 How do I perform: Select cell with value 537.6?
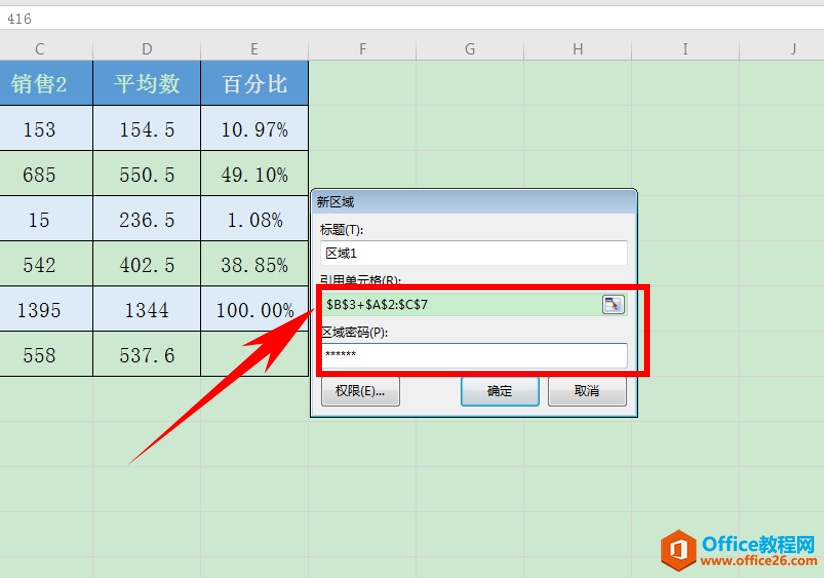(147, 355)
